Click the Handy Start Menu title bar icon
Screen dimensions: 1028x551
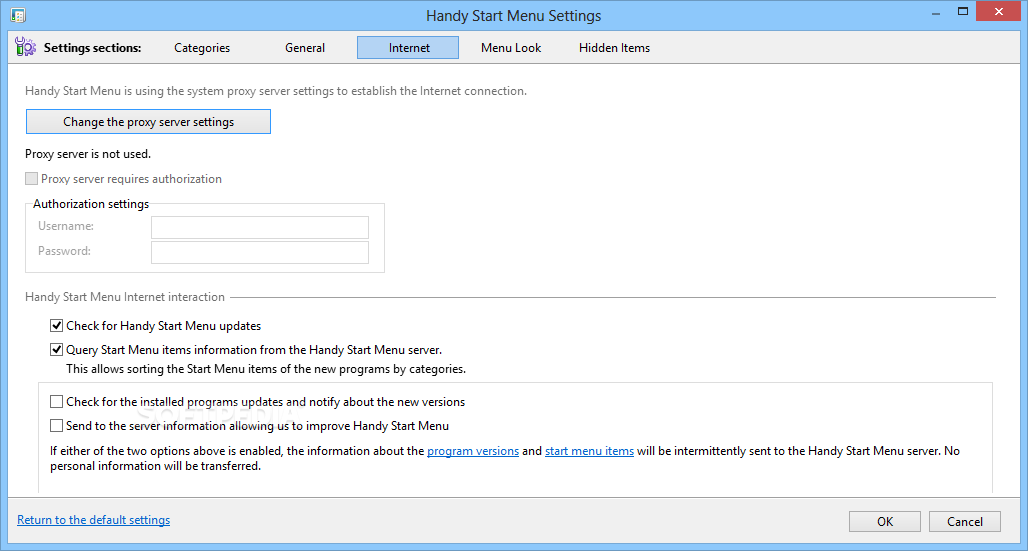pyautogui.click(x=18, y=15)
